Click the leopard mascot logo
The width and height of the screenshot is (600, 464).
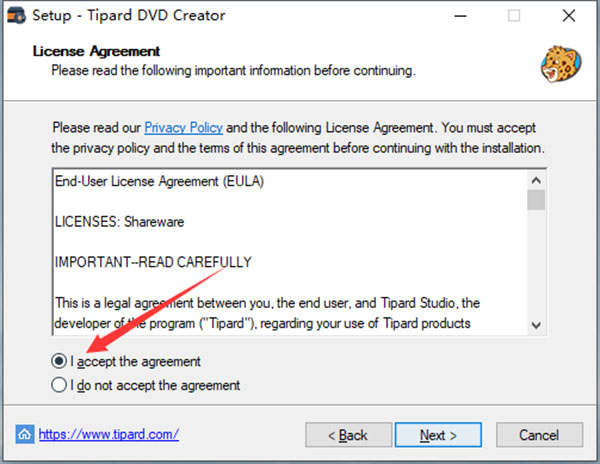point(561,64)
